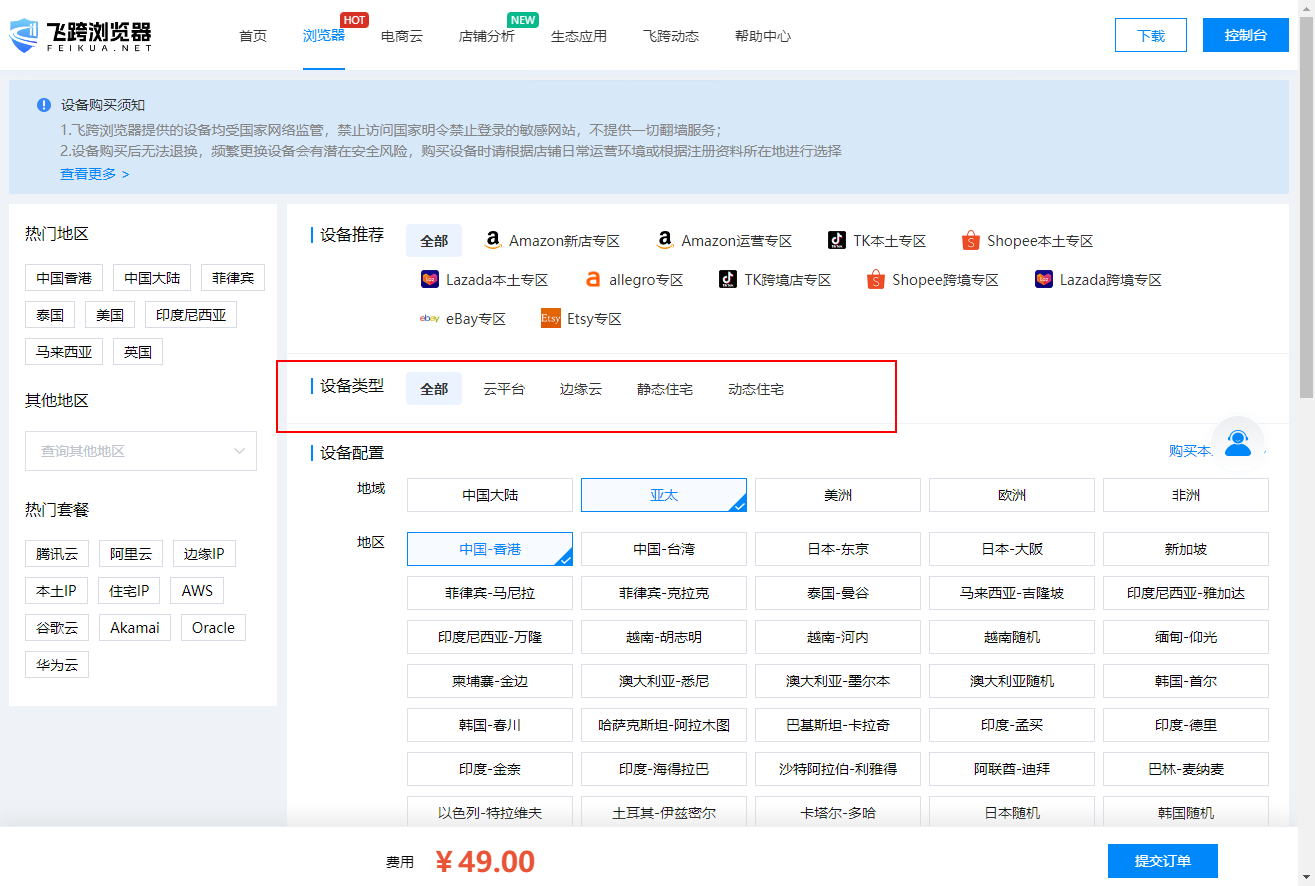Screen dimensions: 1315x886
Task: Click the 下载 button
Action: [1151, 35]
